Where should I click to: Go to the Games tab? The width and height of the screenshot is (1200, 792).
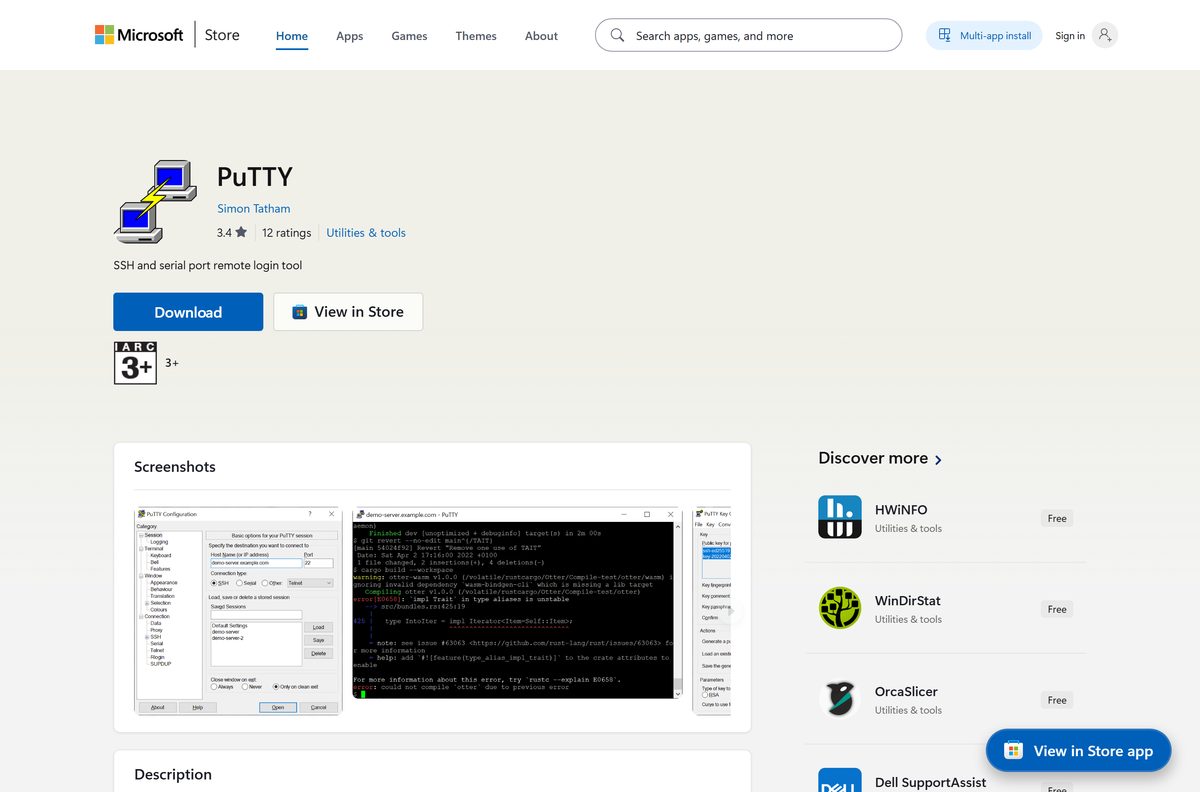pyautogui.click(x=409, y=36)
